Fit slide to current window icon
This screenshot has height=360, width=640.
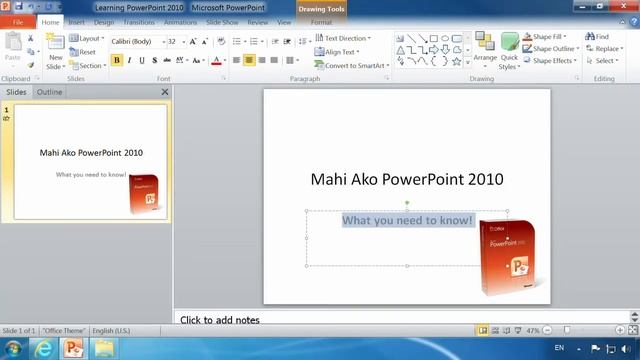(x=633, y=330)
